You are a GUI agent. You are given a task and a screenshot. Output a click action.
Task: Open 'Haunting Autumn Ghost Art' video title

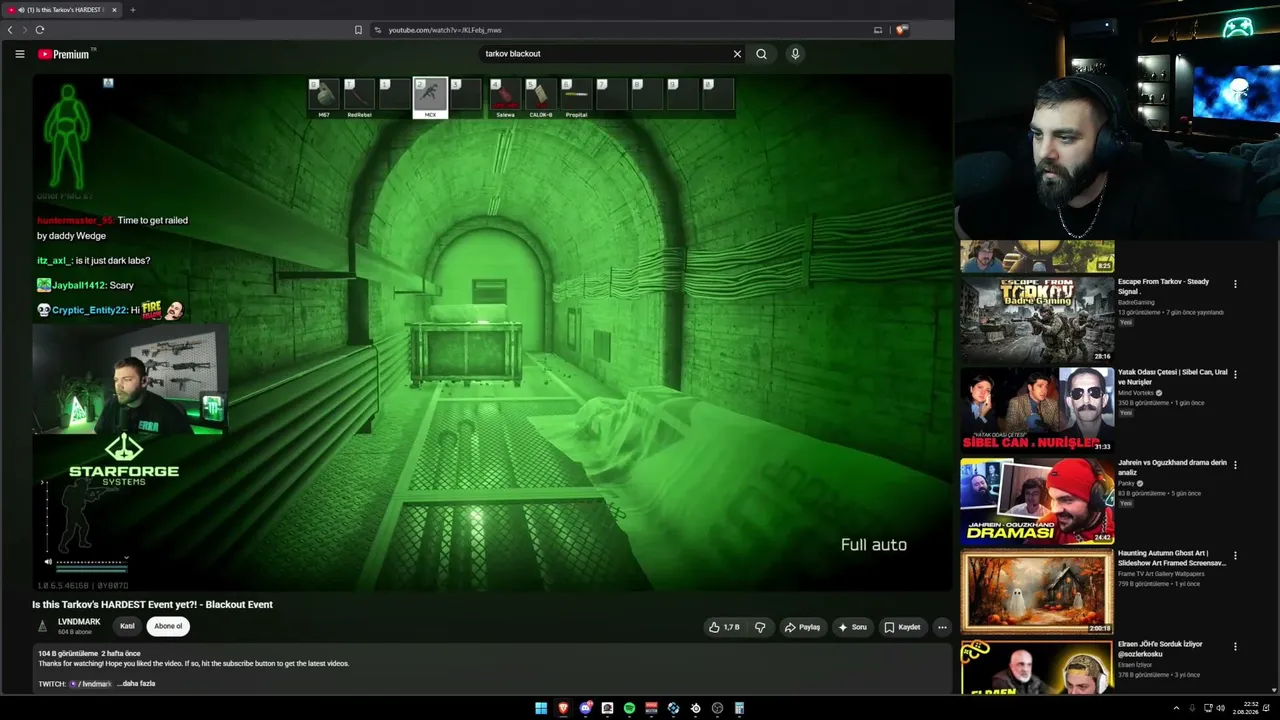[1172, 558]
